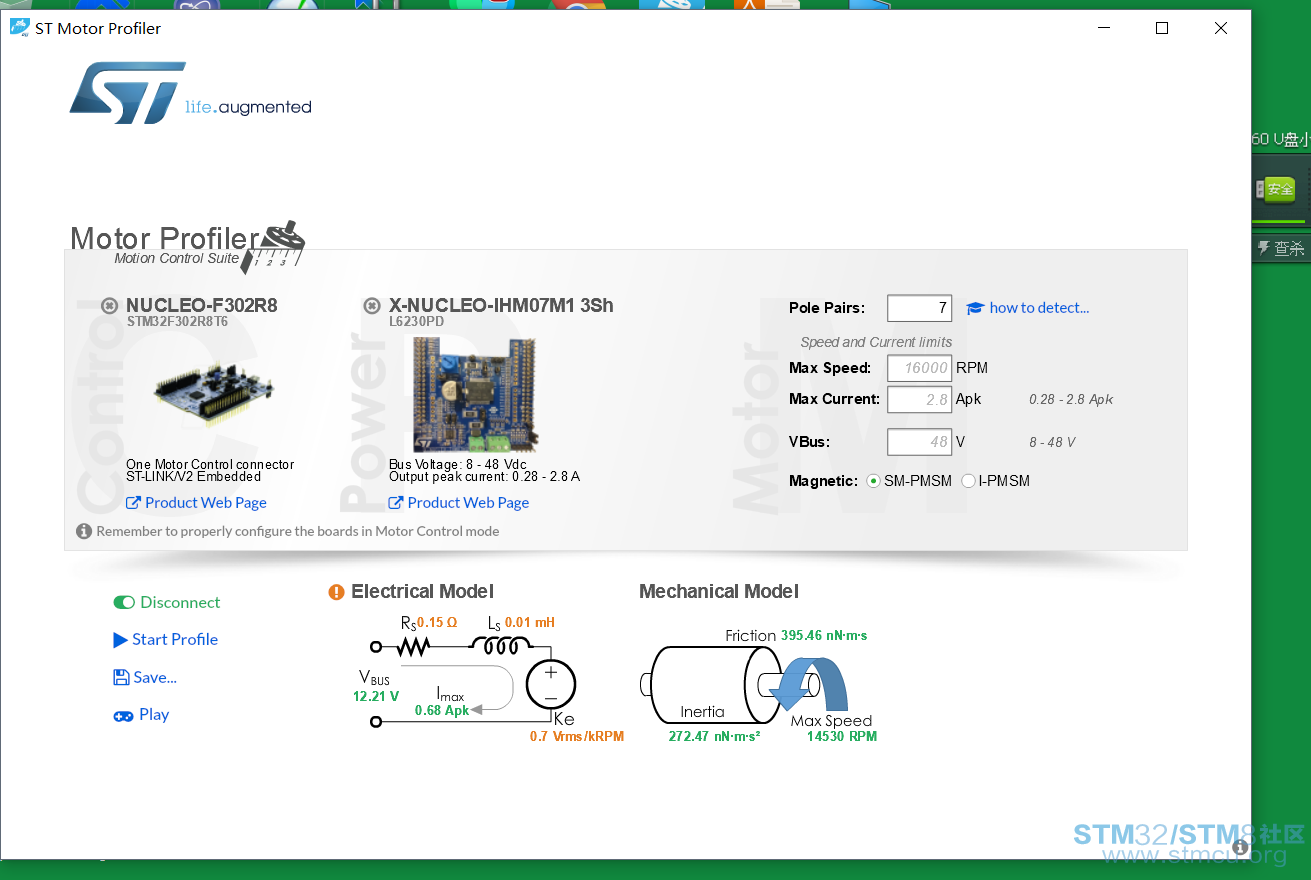This screenshot has height=880, width=1311.
Task: Click the 'NUCLEO-F302R8' board name
Action: (x=202, y=305)
